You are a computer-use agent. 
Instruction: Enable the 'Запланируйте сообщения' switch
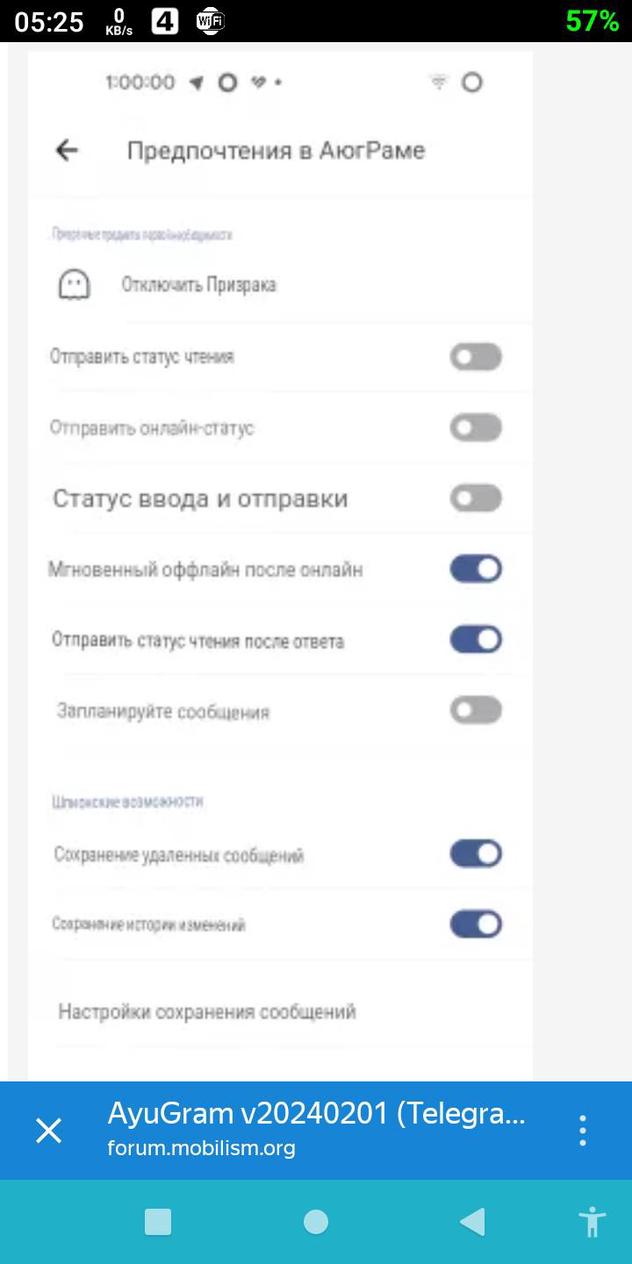(475, 710)
